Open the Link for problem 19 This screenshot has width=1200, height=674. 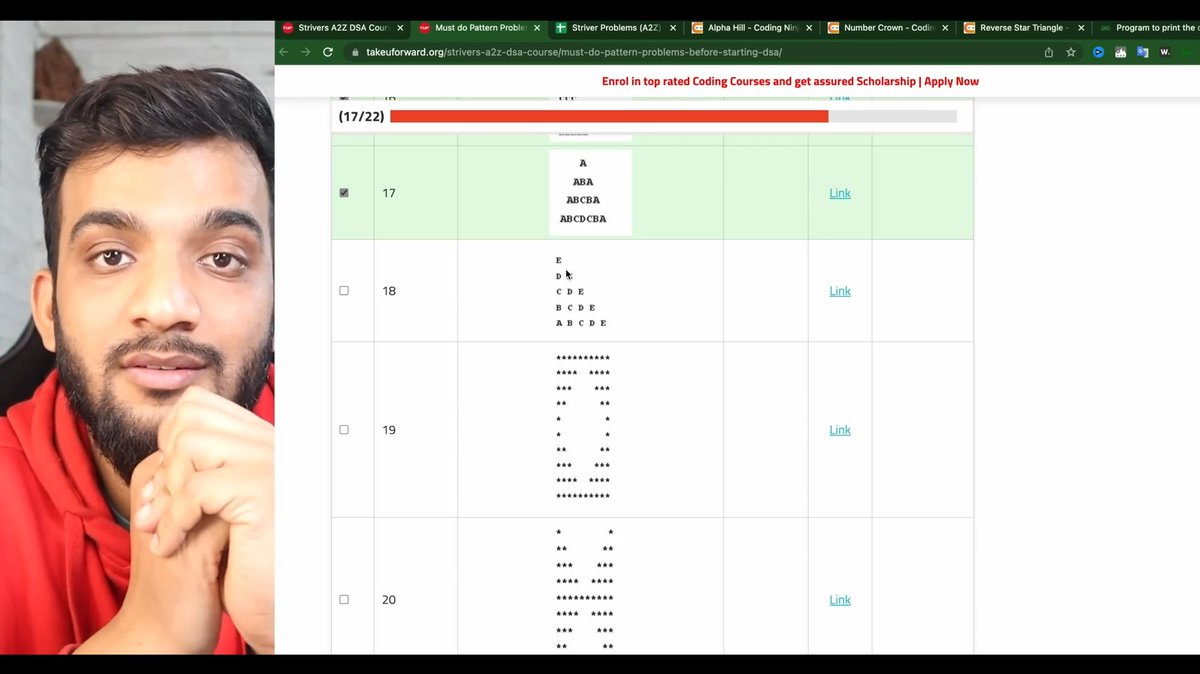[840, 430]
